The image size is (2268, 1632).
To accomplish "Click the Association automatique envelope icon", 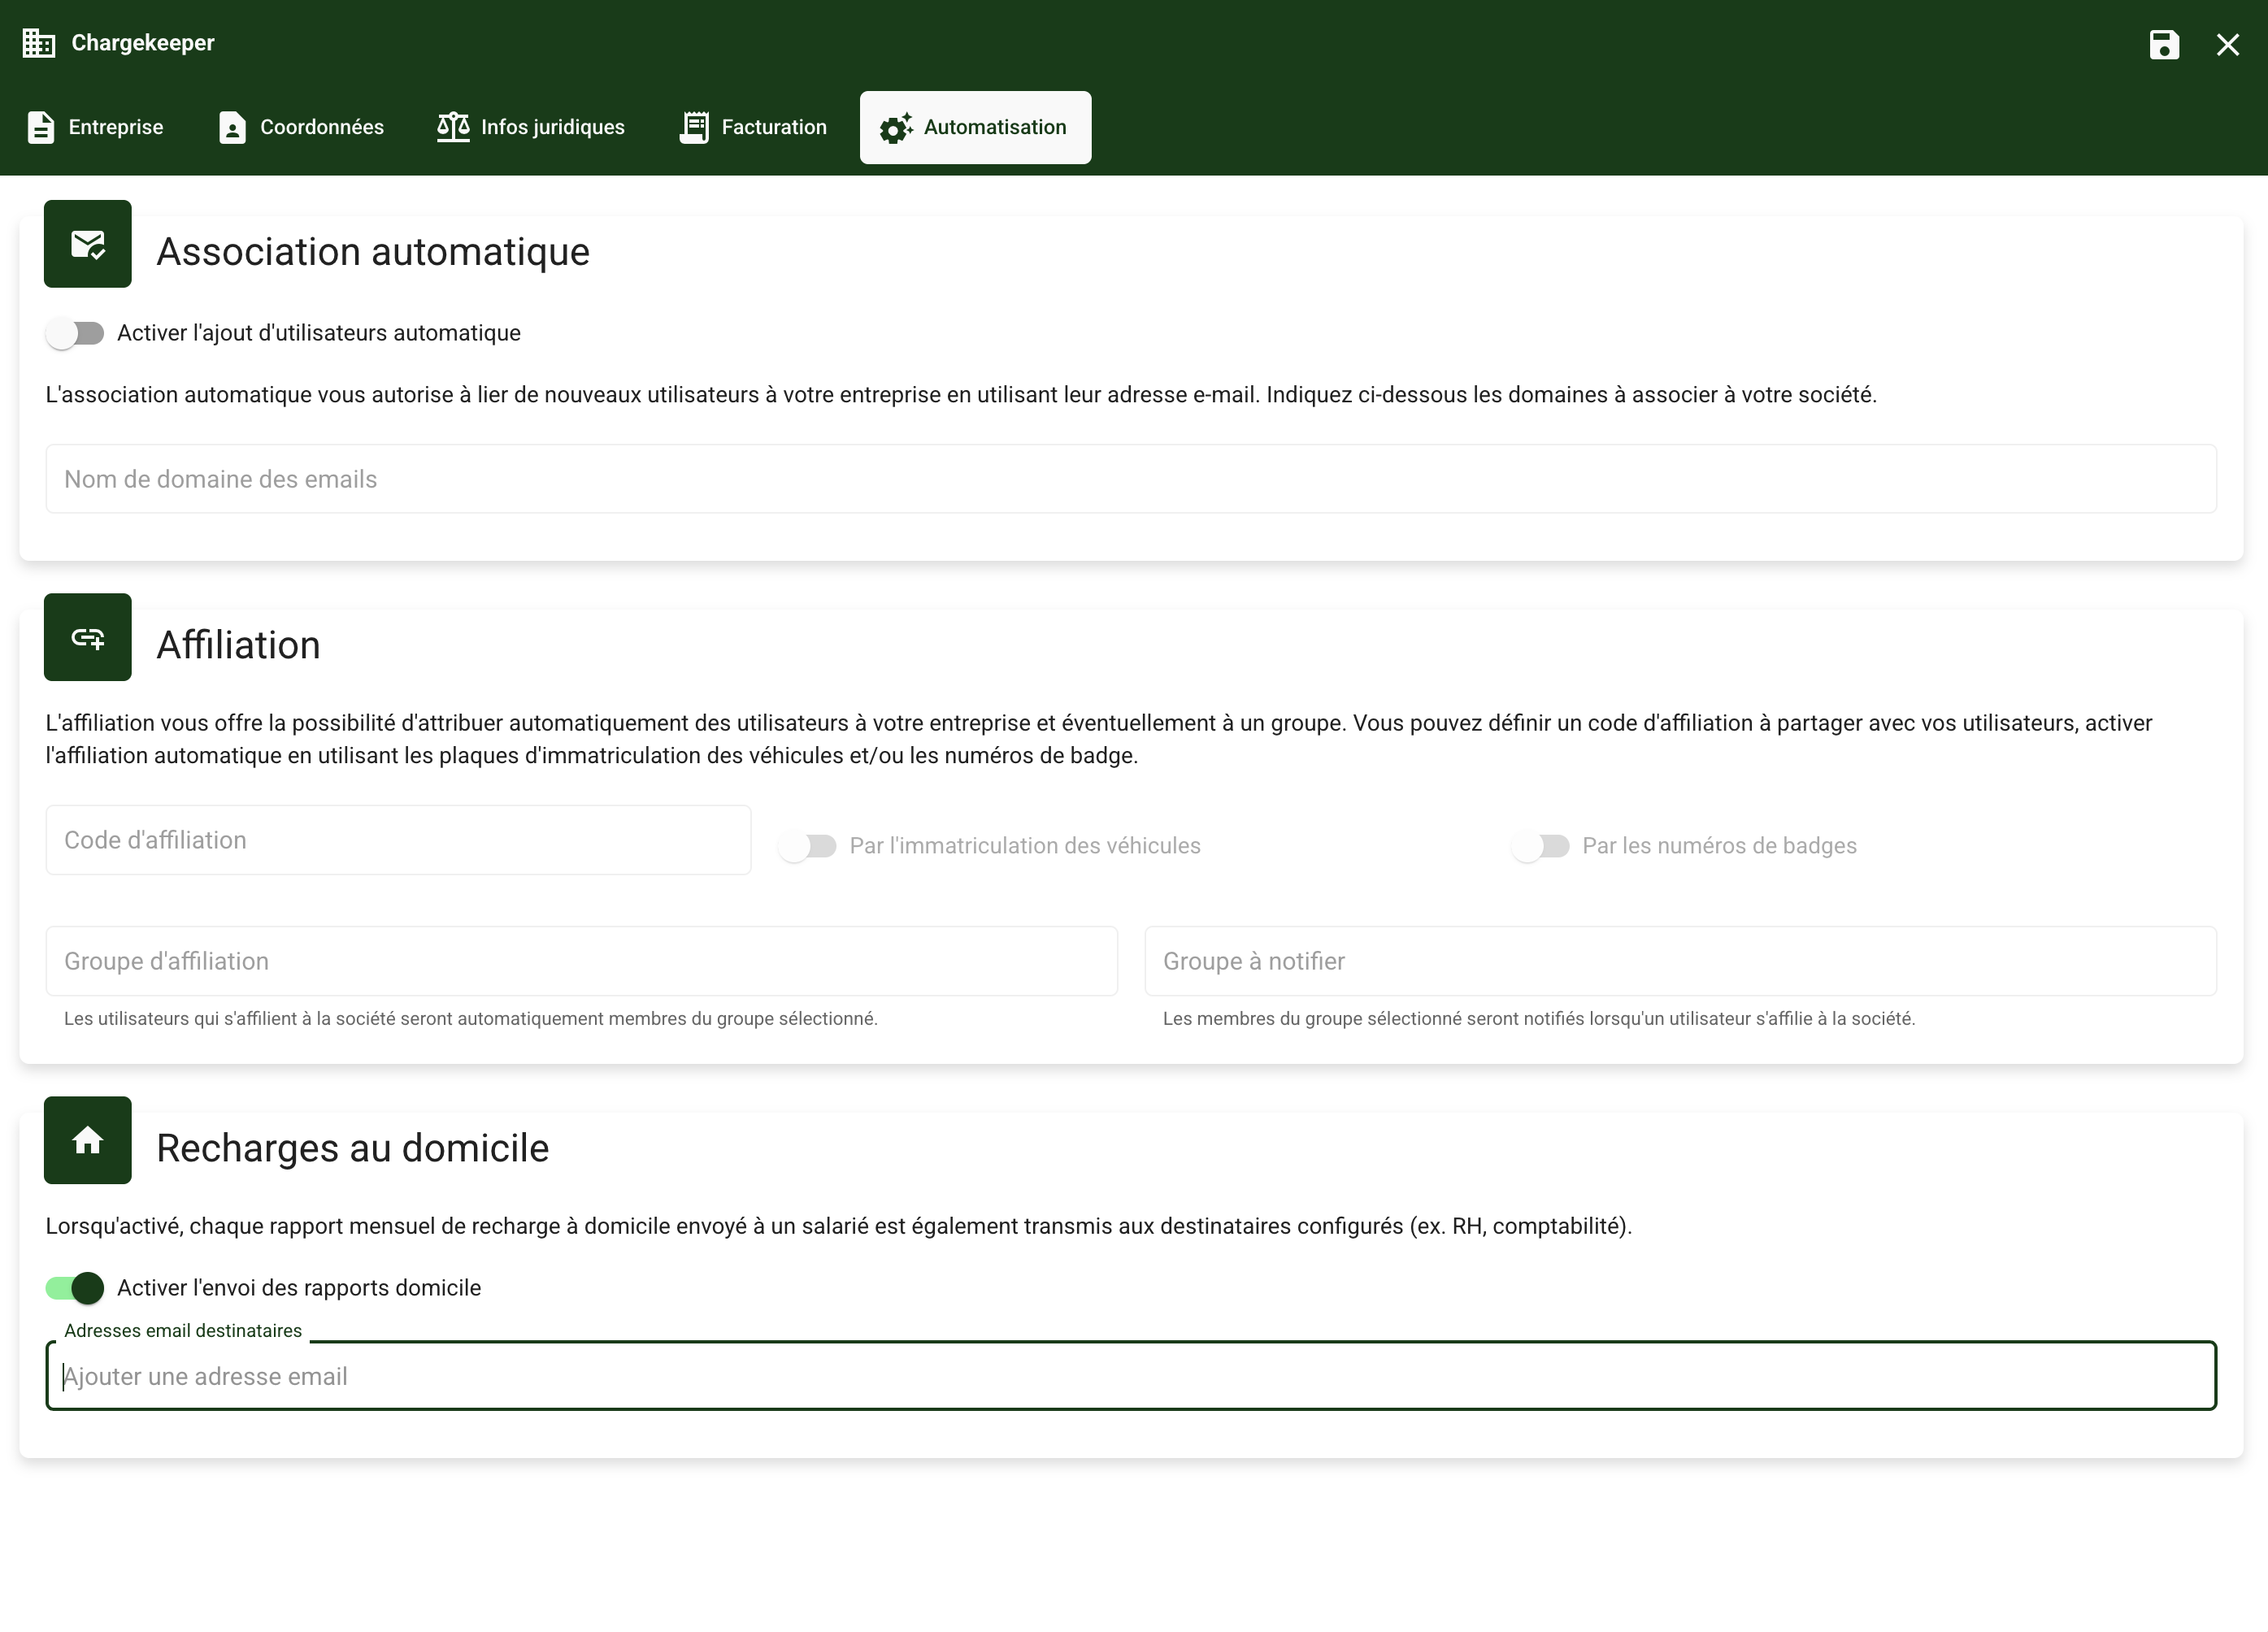I will pyautogui.click(x=88, y=244).
